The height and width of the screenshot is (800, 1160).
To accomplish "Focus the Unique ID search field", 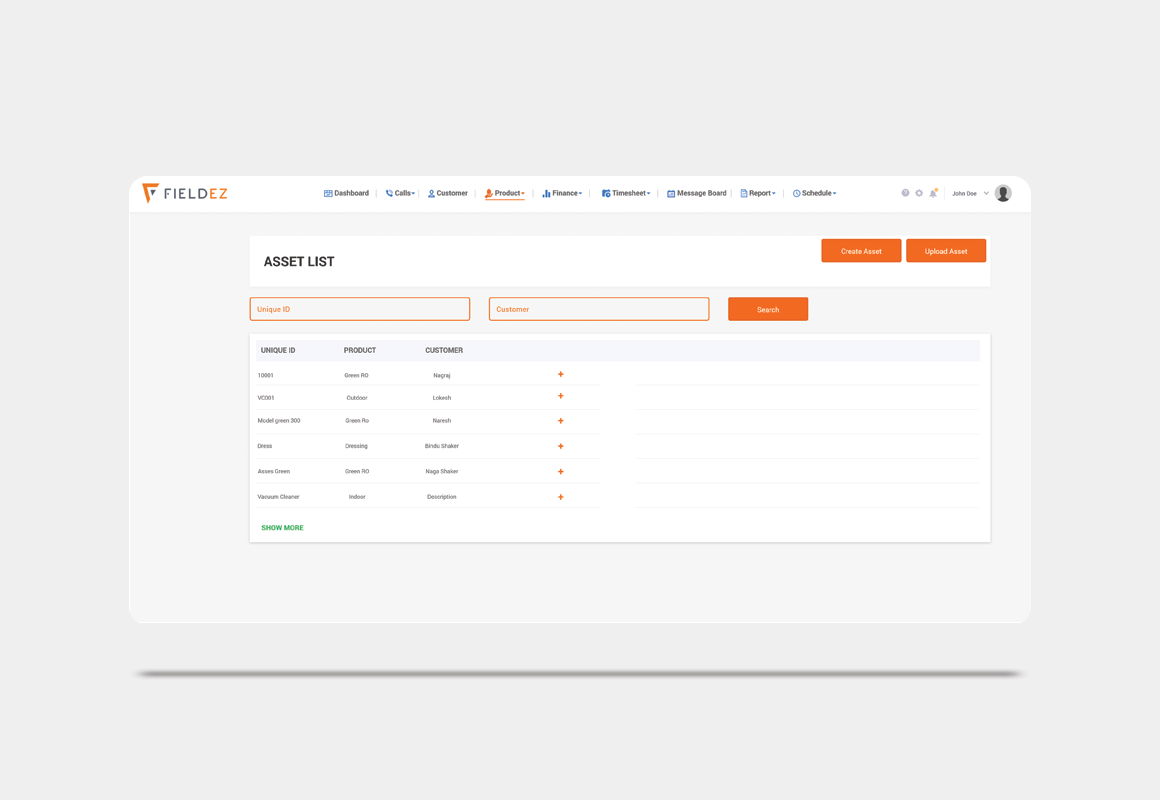I will point(360,309).
